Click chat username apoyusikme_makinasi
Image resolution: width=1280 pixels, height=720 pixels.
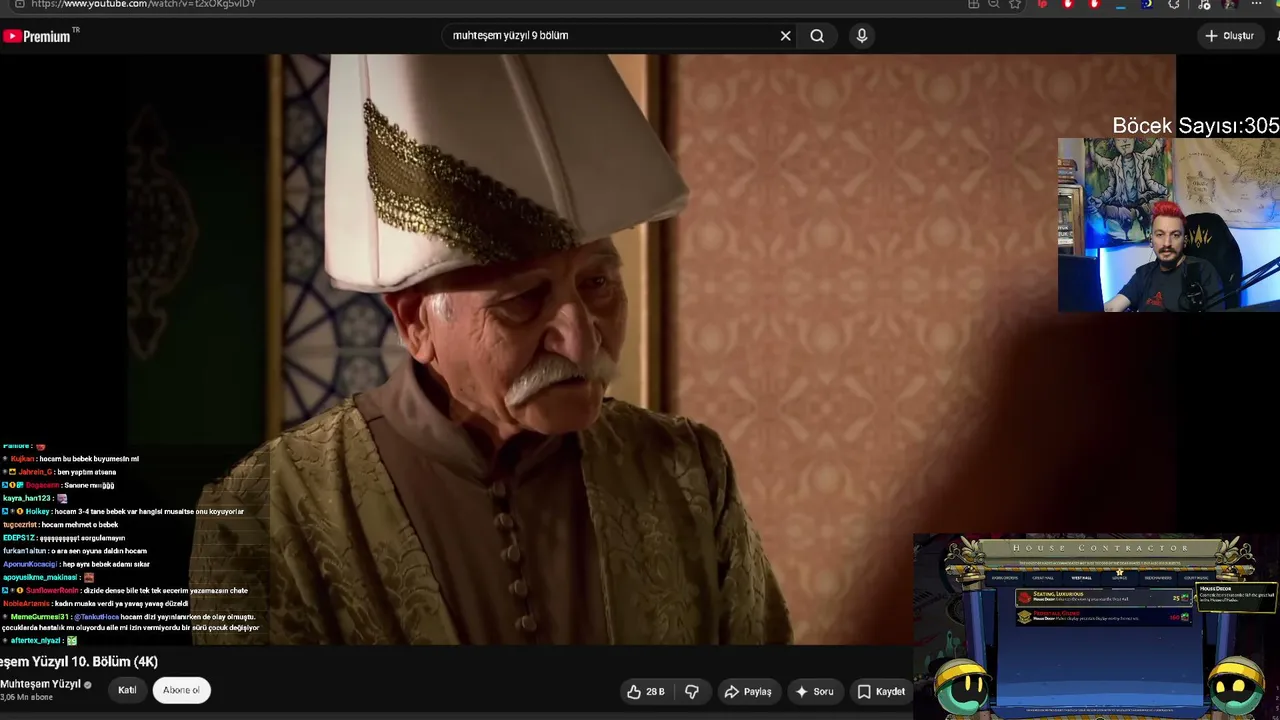40,577
